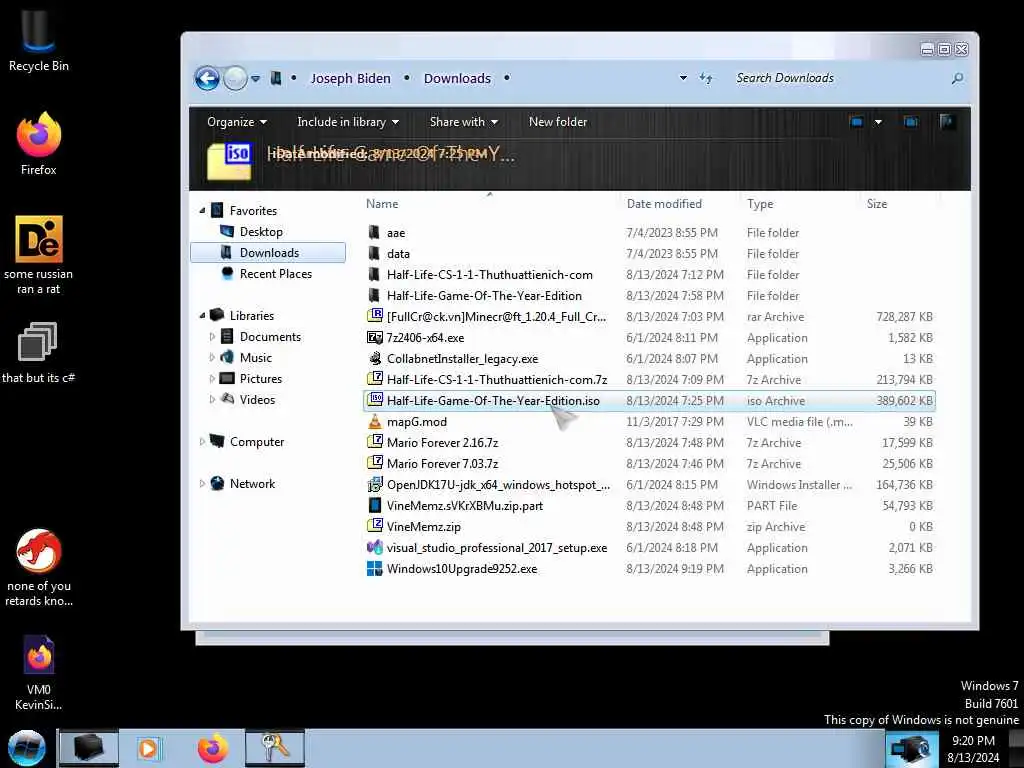Sort by the Type column header
Viewport: 1024px width, 768px height.
coord(801,204)
